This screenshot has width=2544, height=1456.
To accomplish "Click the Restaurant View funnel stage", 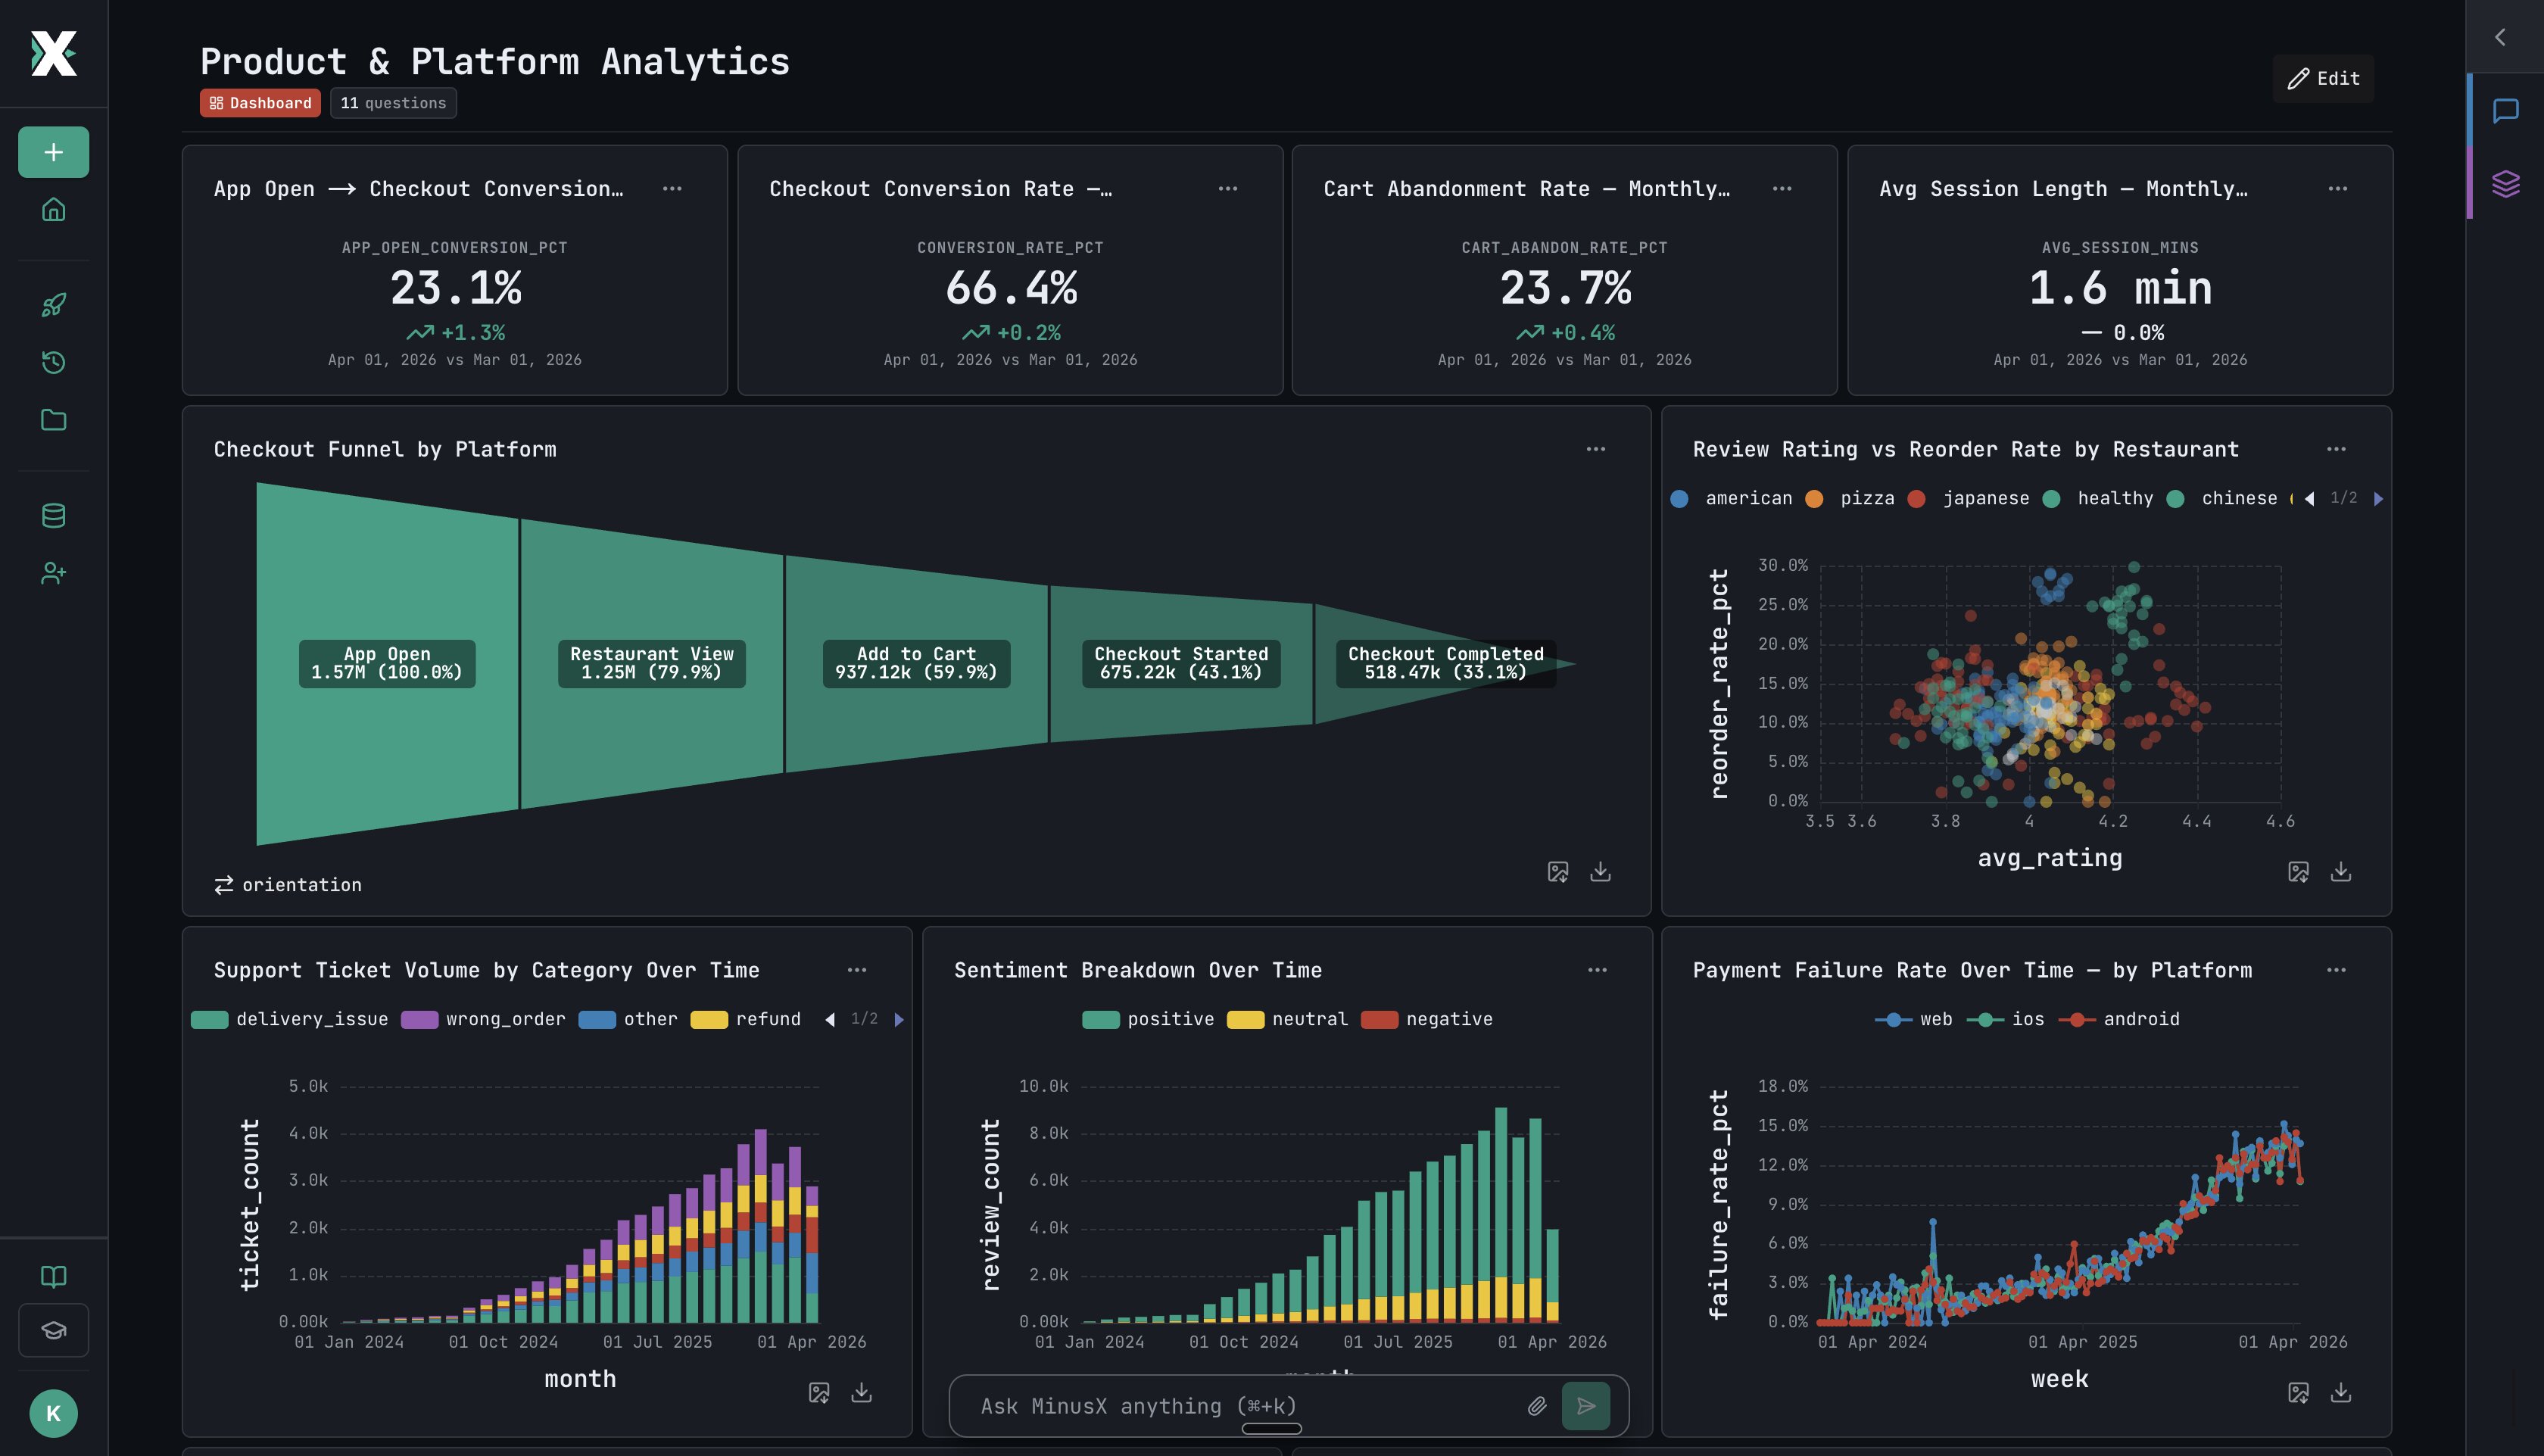I will pos(652,663).
